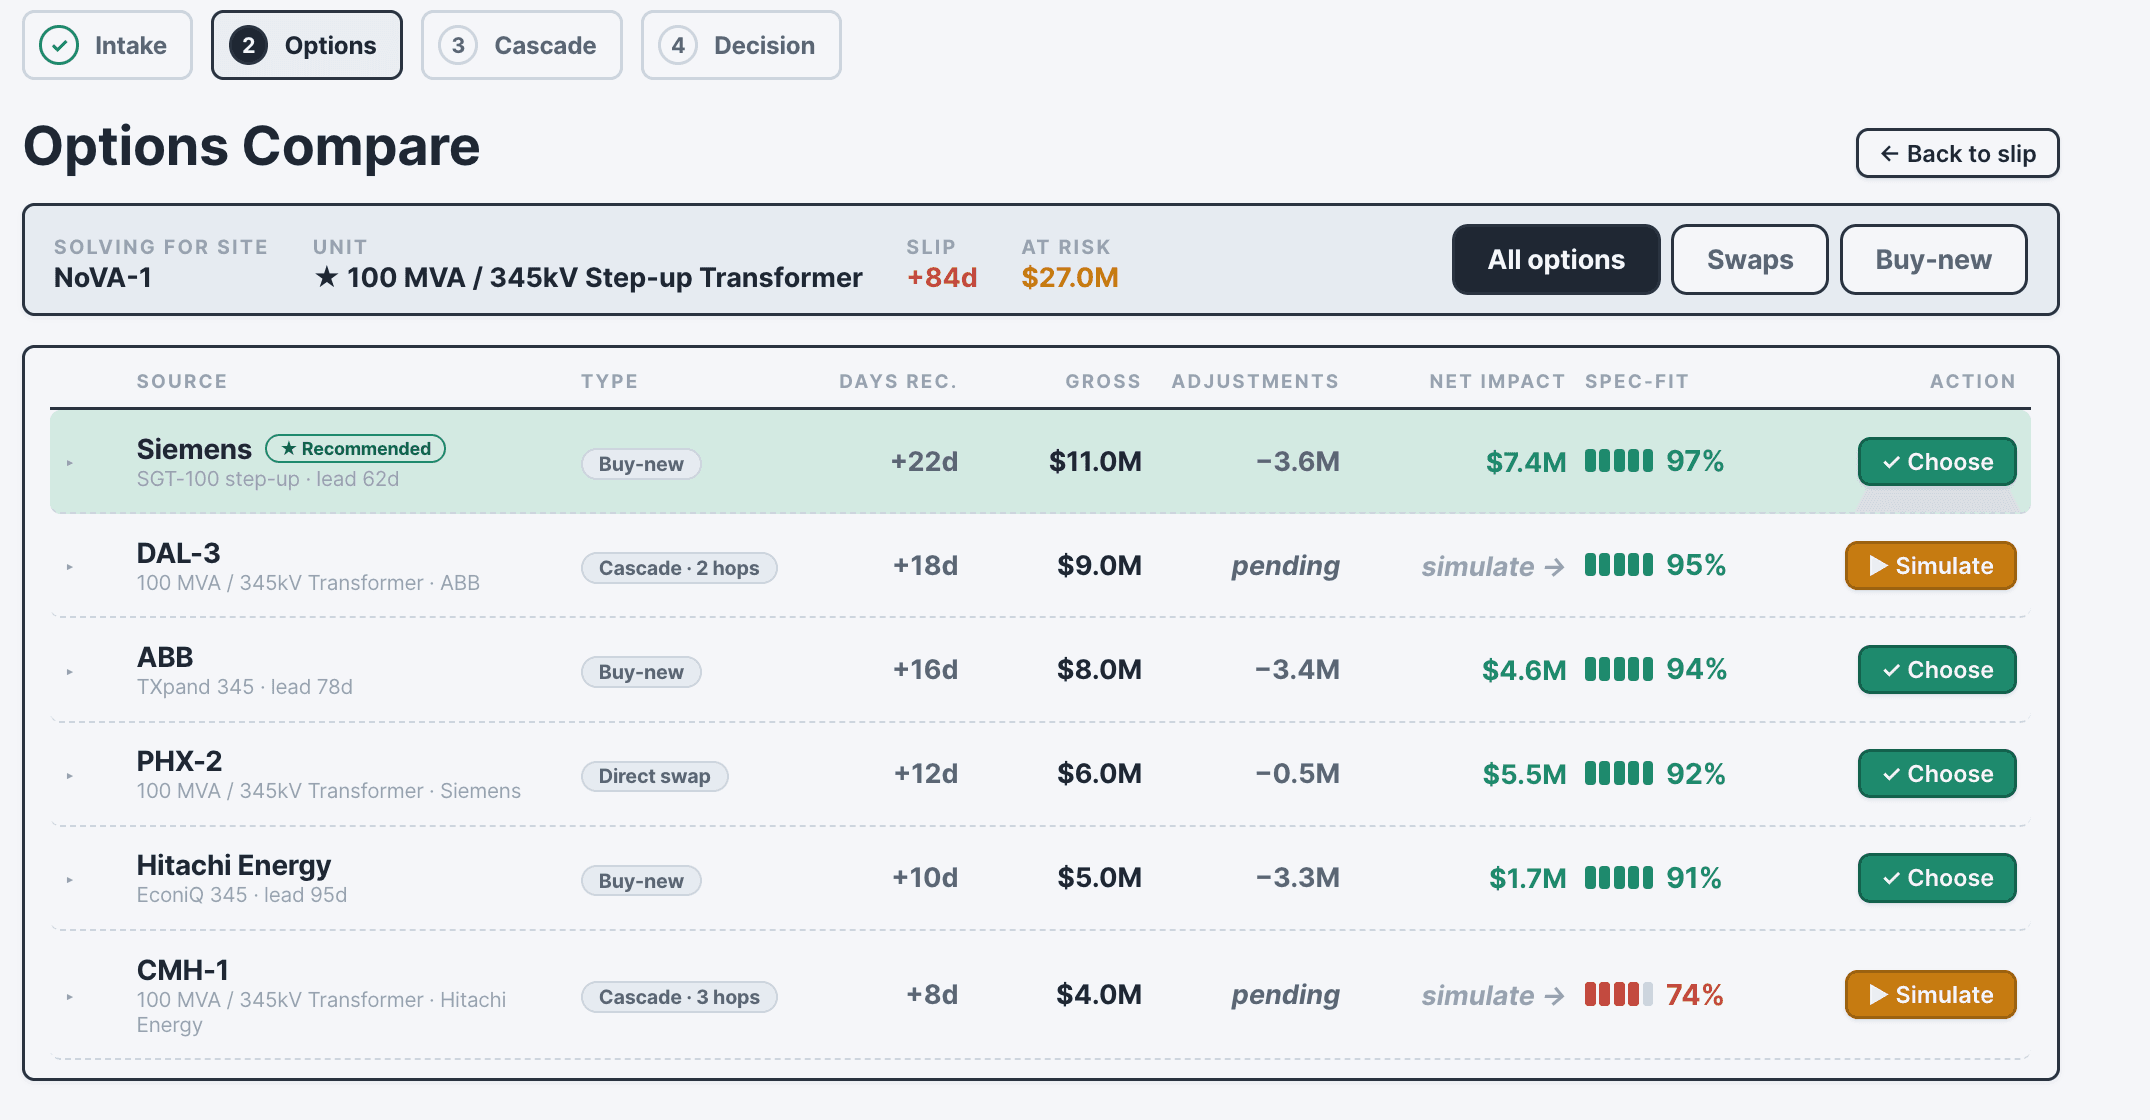Choose the Siemens option

(1937, 462)
